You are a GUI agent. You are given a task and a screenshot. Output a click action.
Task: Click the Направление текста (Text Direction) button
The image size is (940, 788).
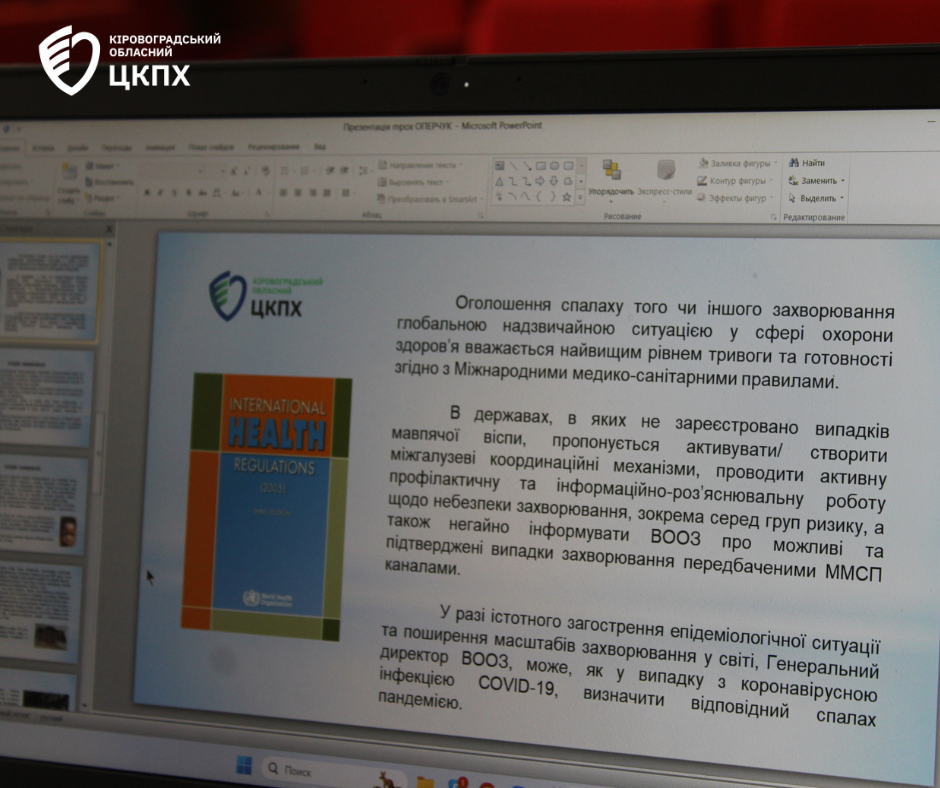click(418, 165)
